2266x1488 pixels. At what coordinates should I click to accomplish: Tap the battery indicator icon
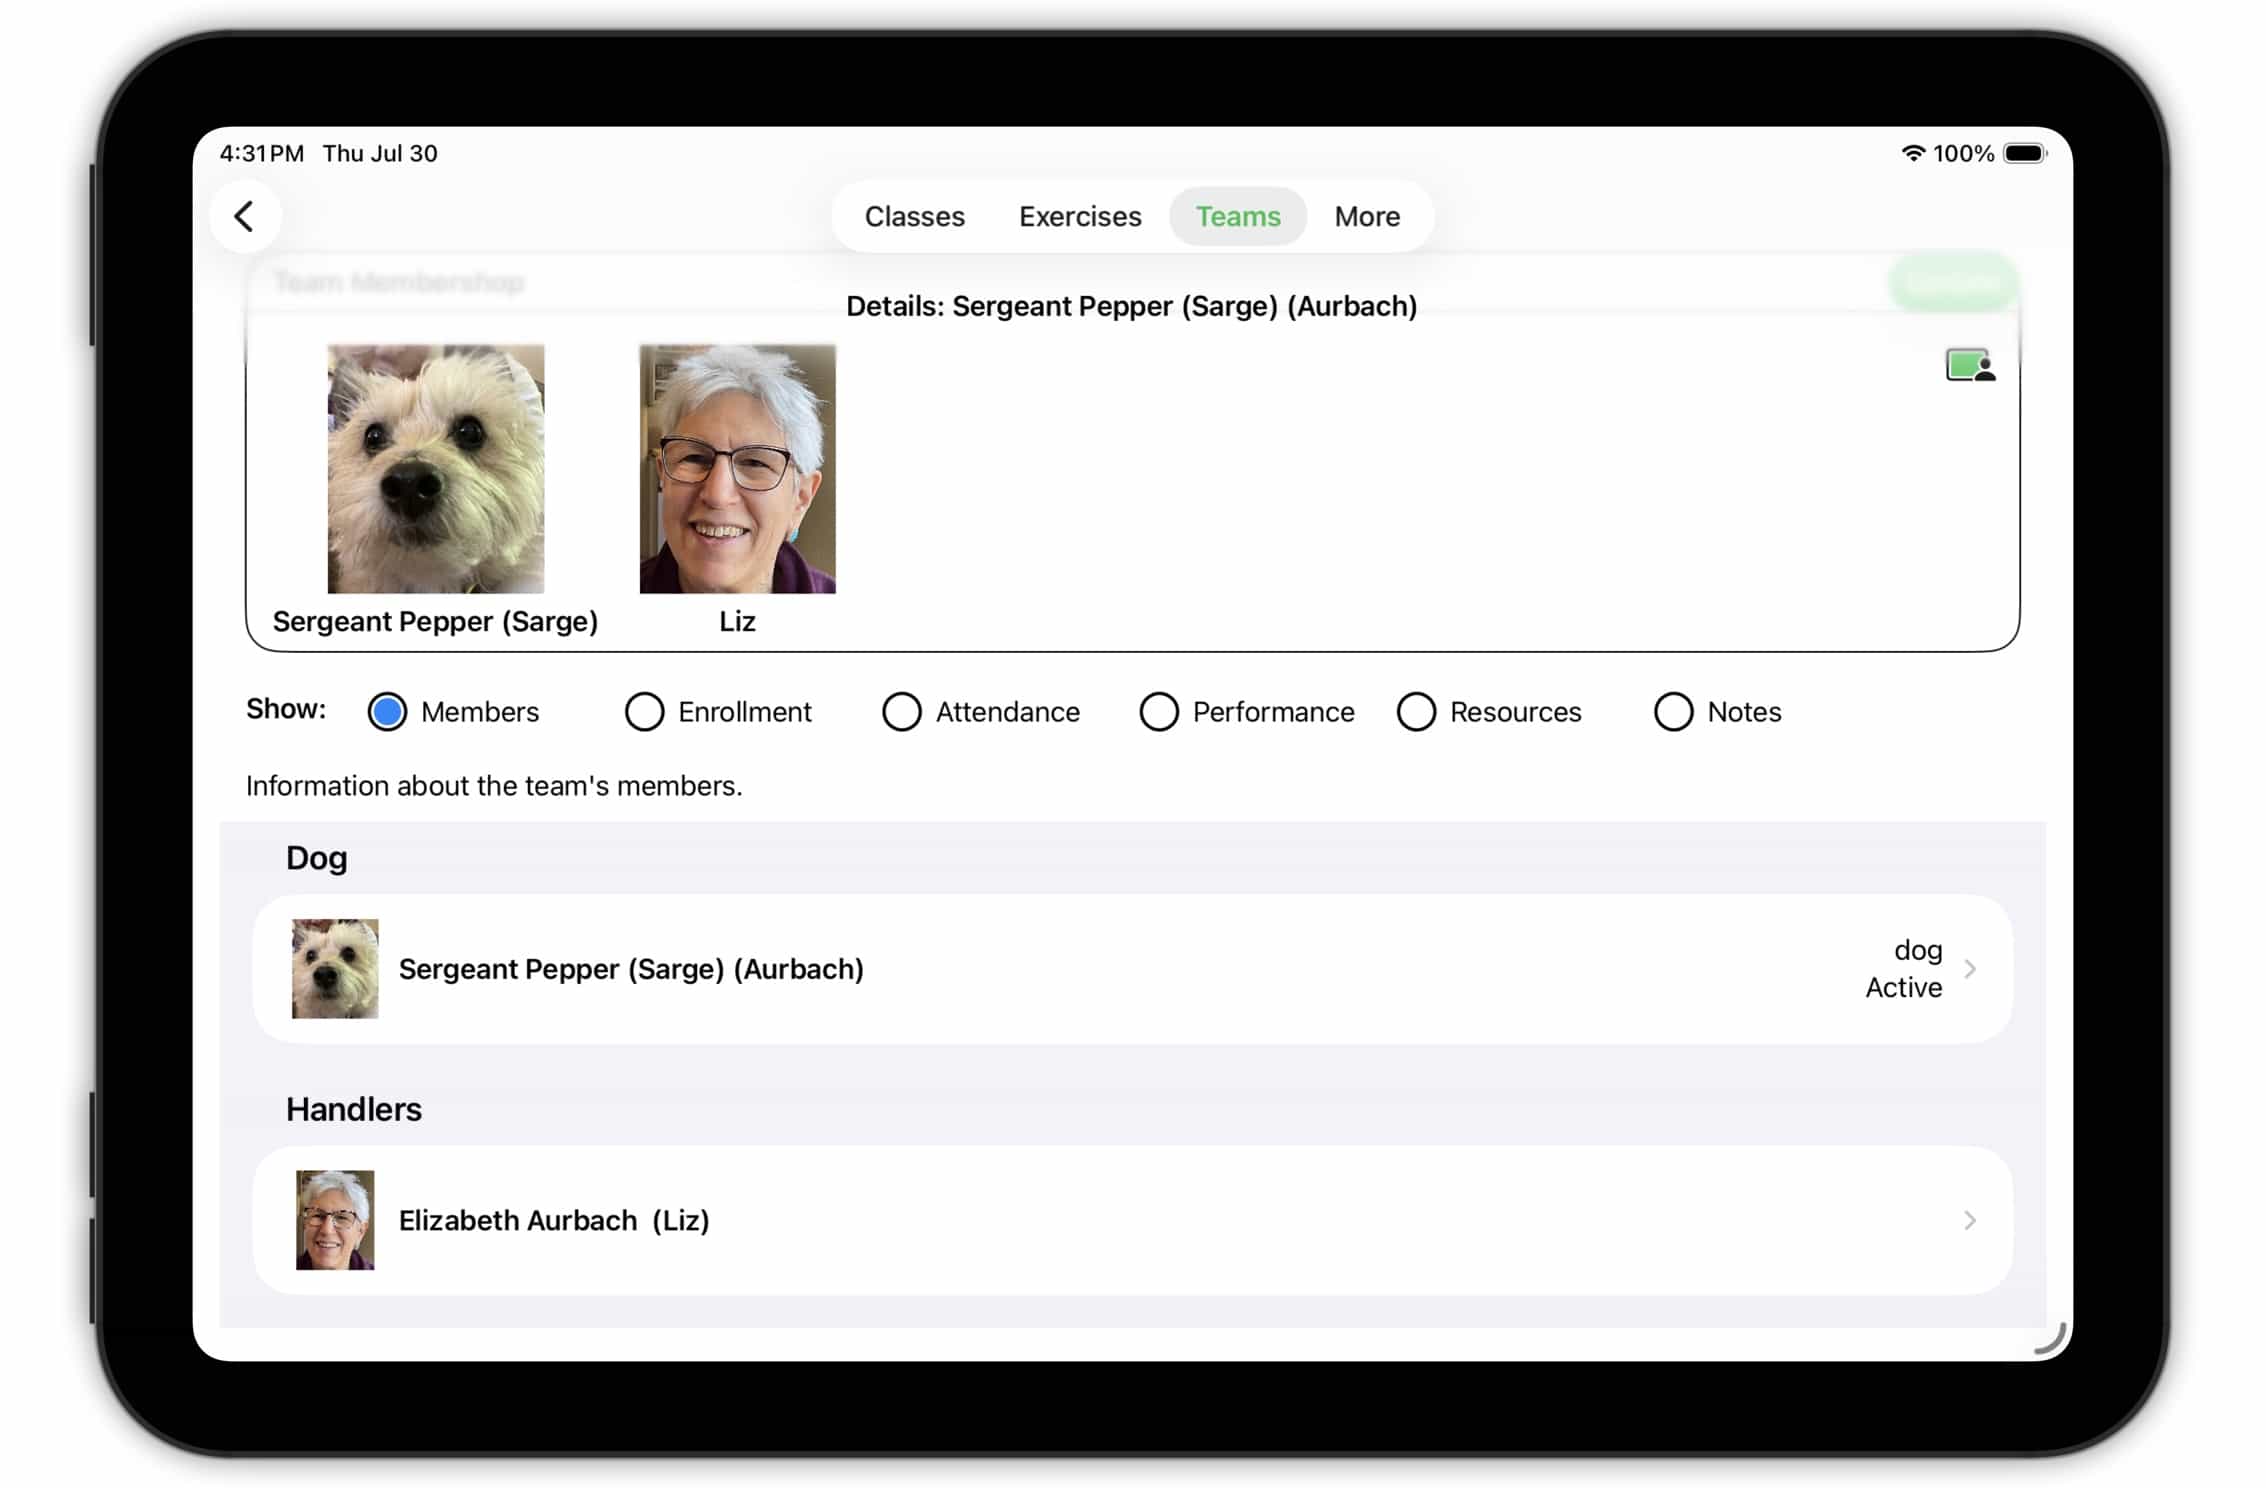[2025, 153]
